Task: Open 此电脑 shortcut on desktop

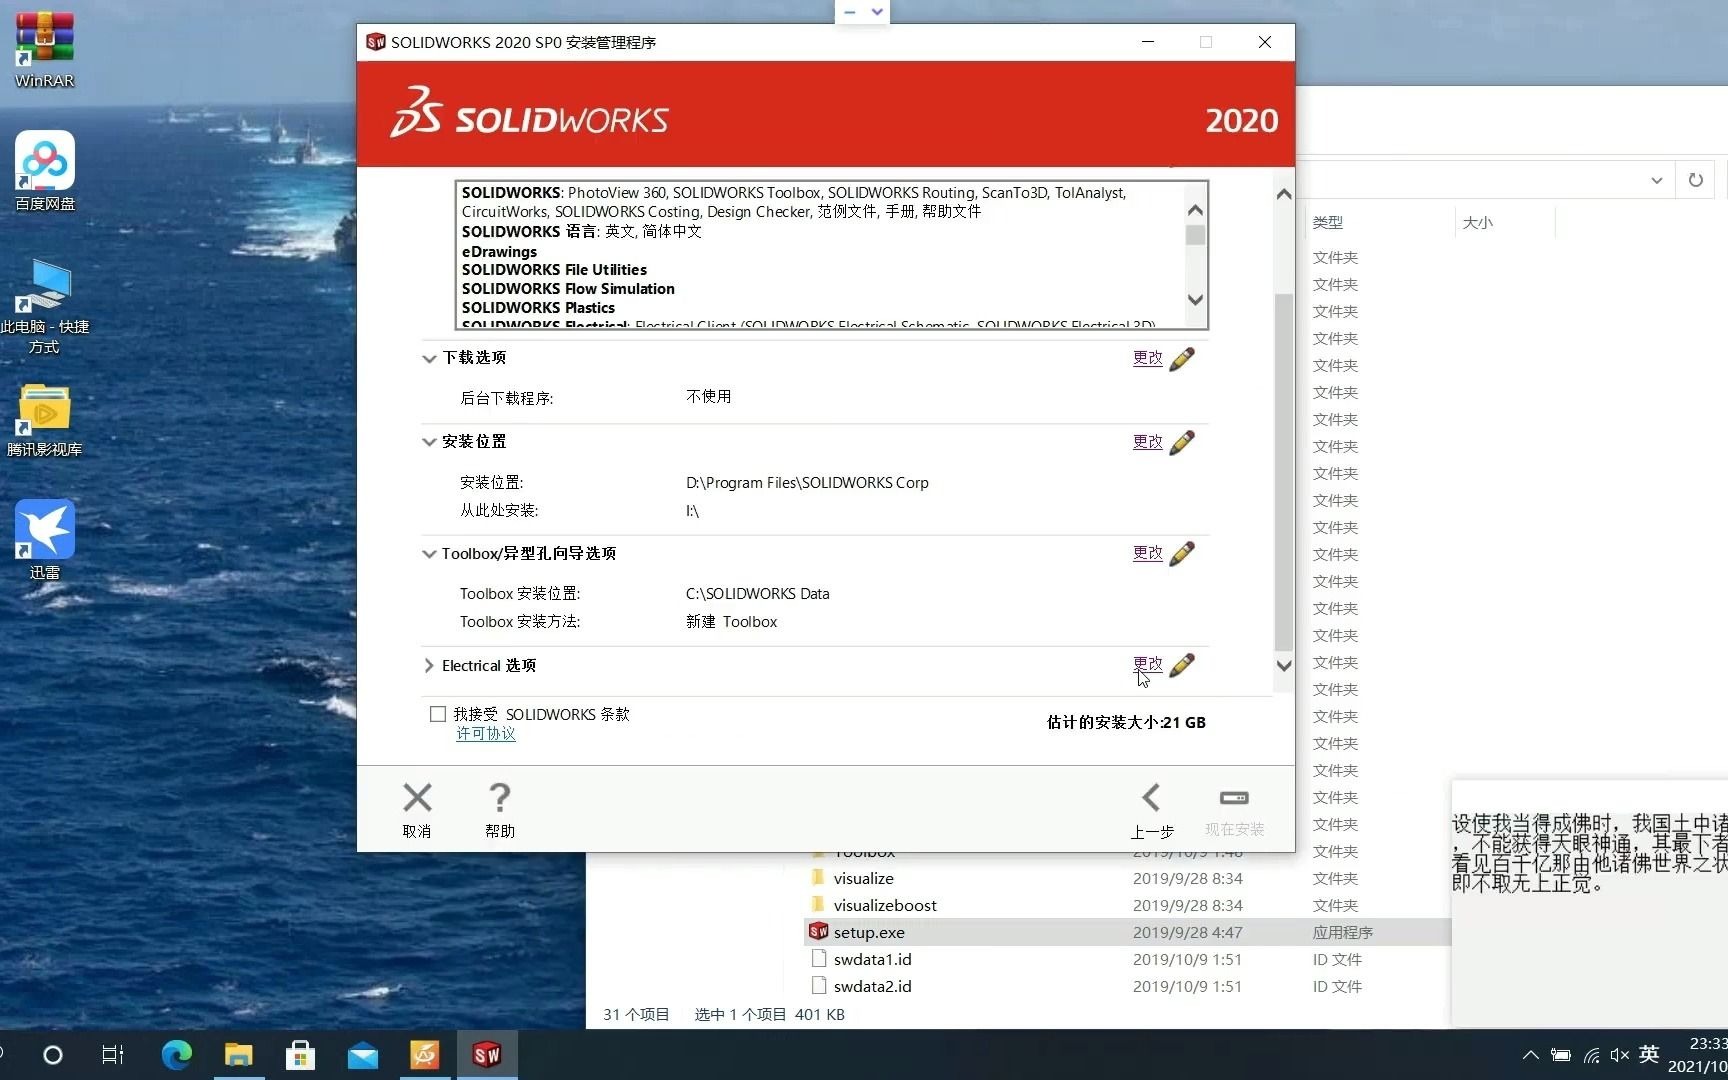Action: coord(44,305)
